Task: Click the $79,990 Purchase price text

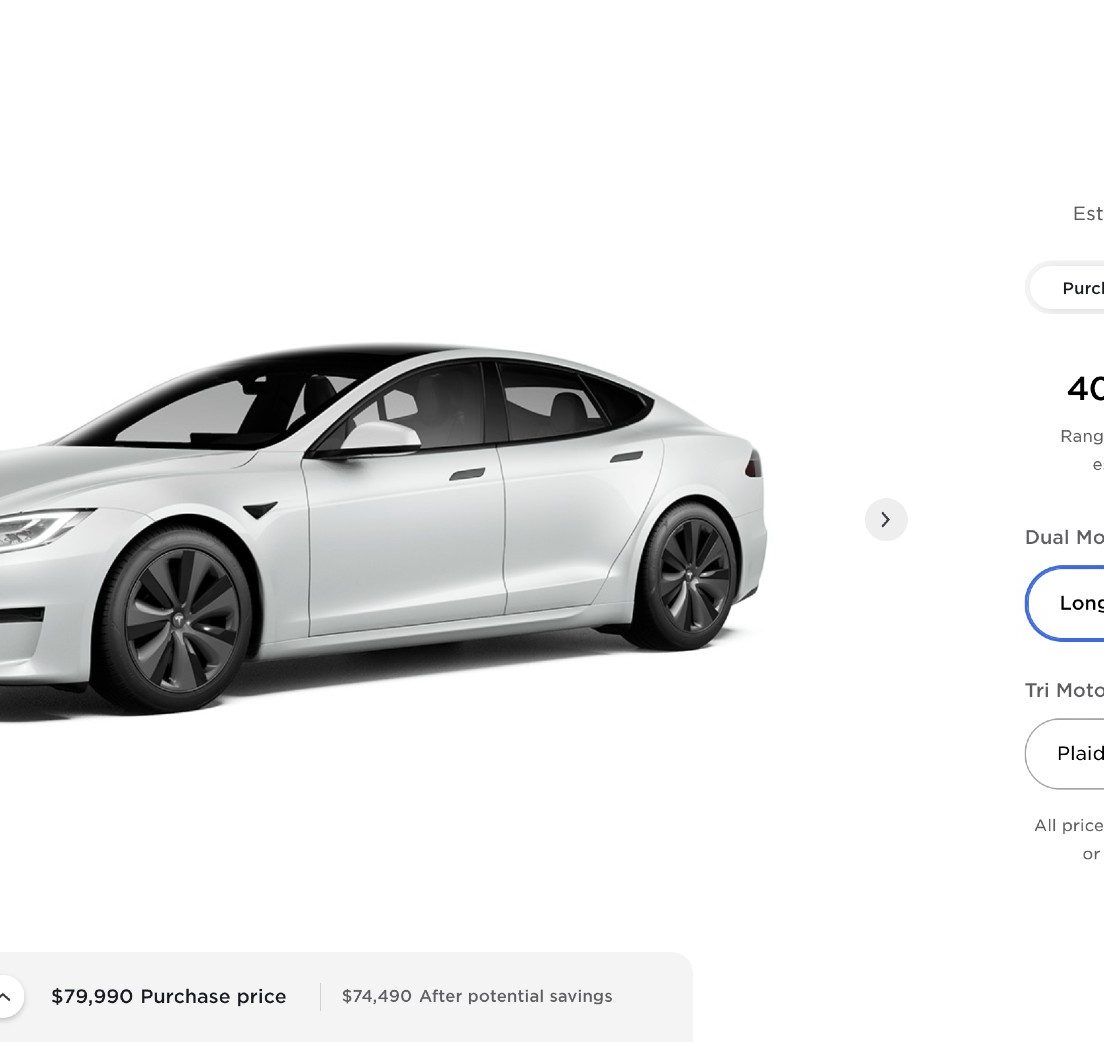Action: (x=169, y=996)
